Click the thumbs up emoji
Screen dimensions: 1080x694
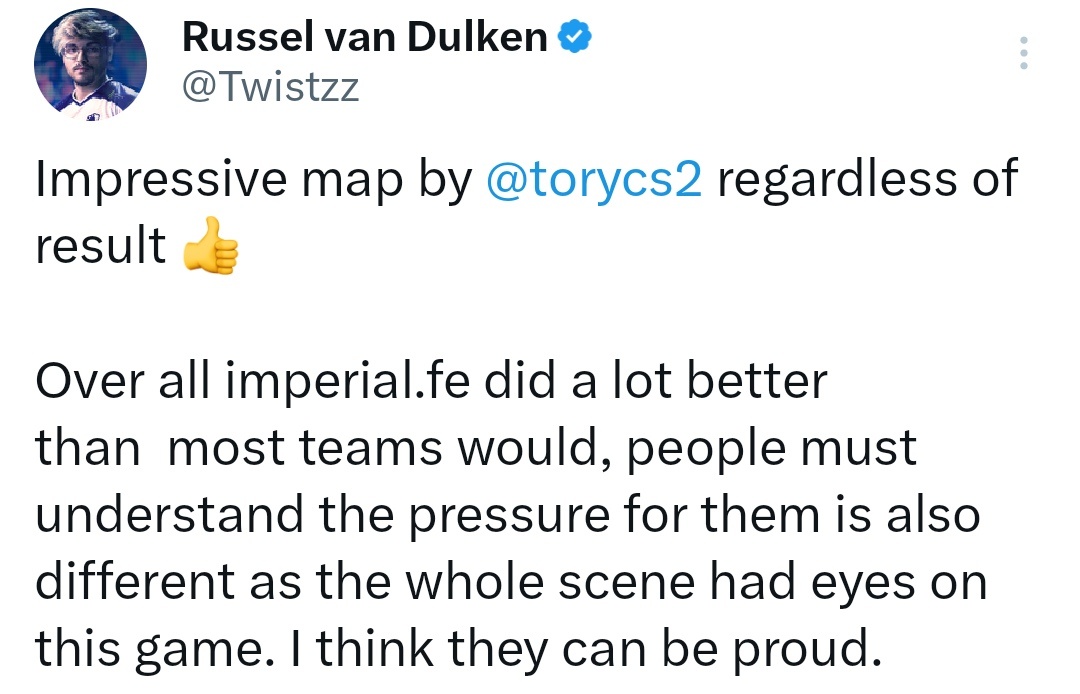coord(211,246)
